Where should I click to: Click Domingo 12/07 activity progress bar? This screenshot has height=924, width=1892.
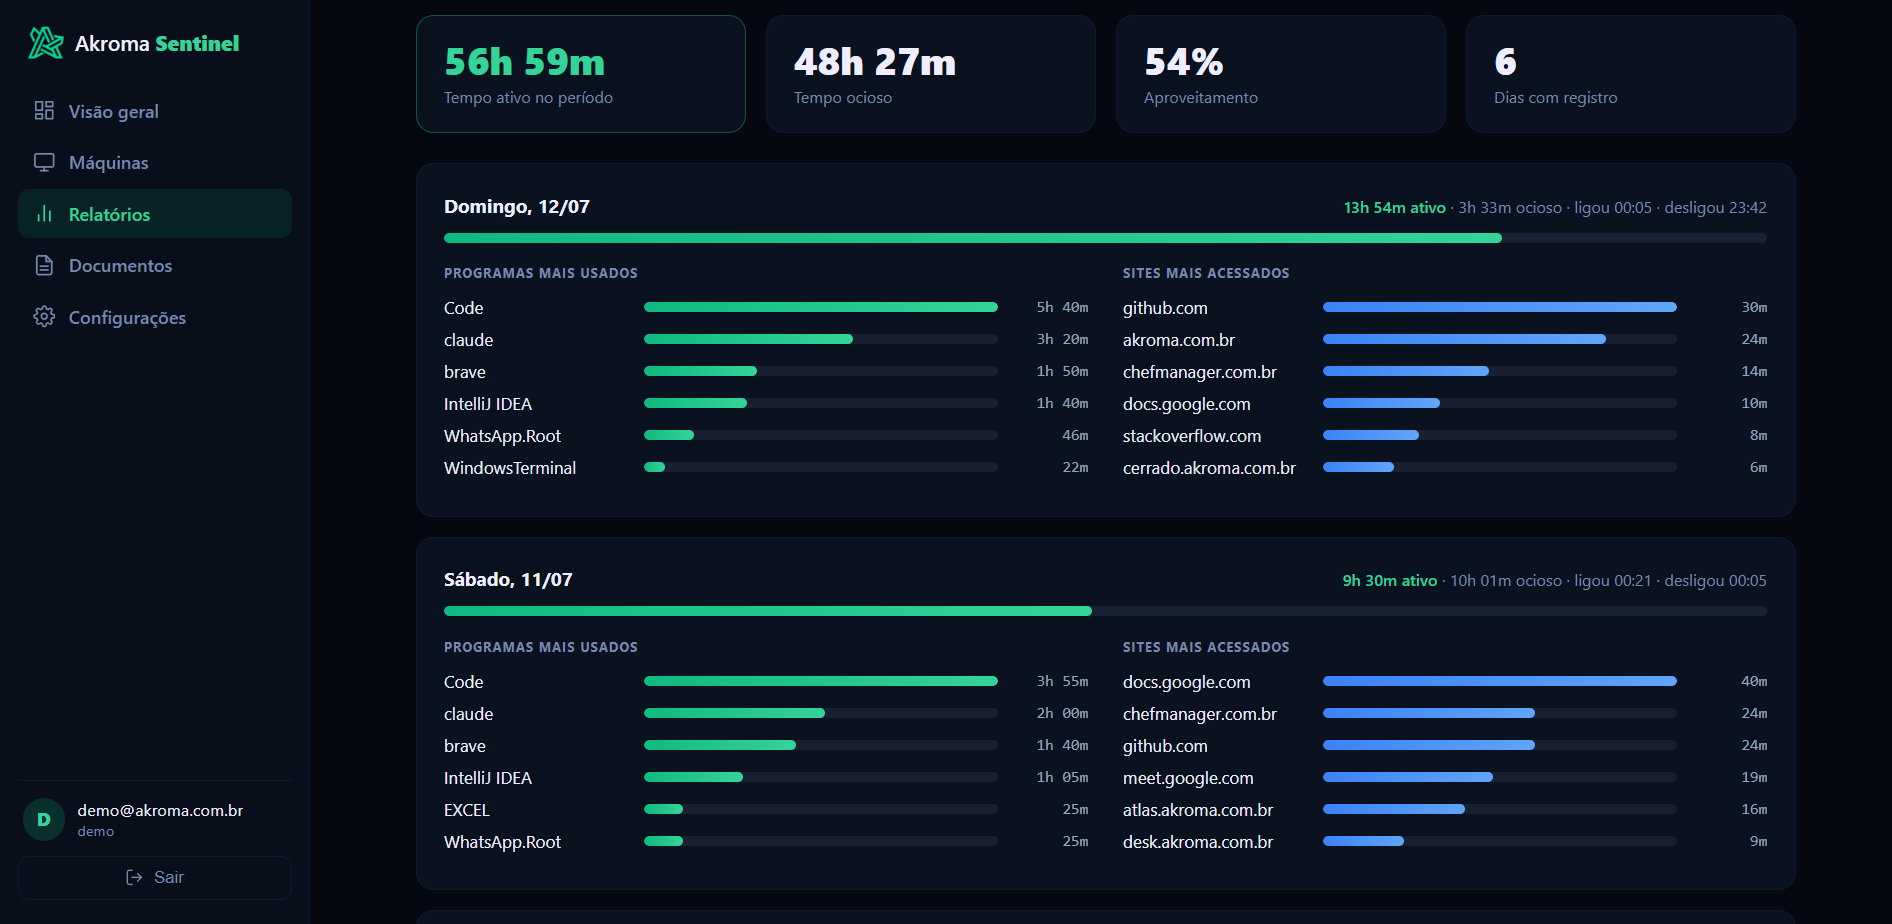click(x=1105, y=238)
